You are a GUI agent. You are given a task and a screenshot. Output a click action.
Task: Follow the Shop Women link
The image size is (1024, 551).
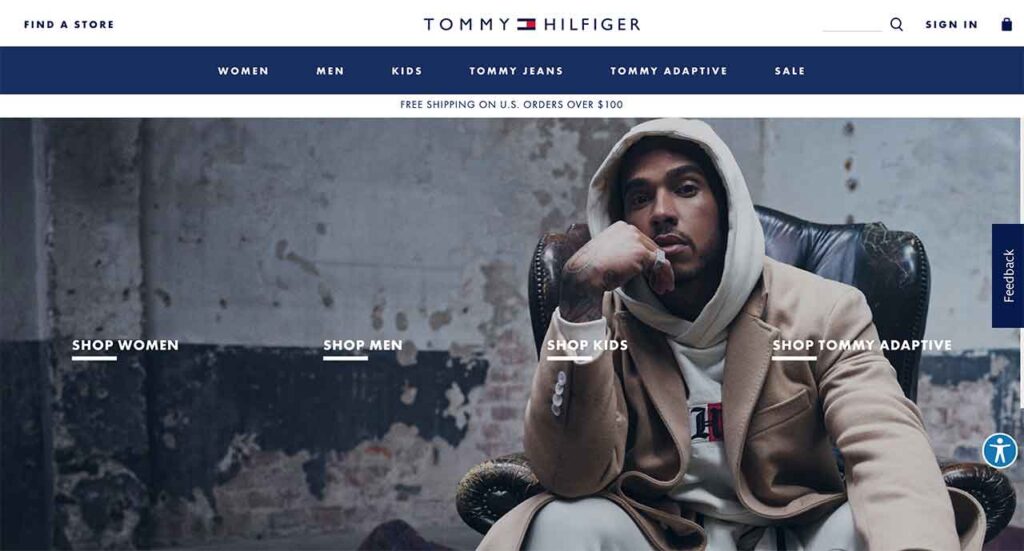(x=125, y=345)
